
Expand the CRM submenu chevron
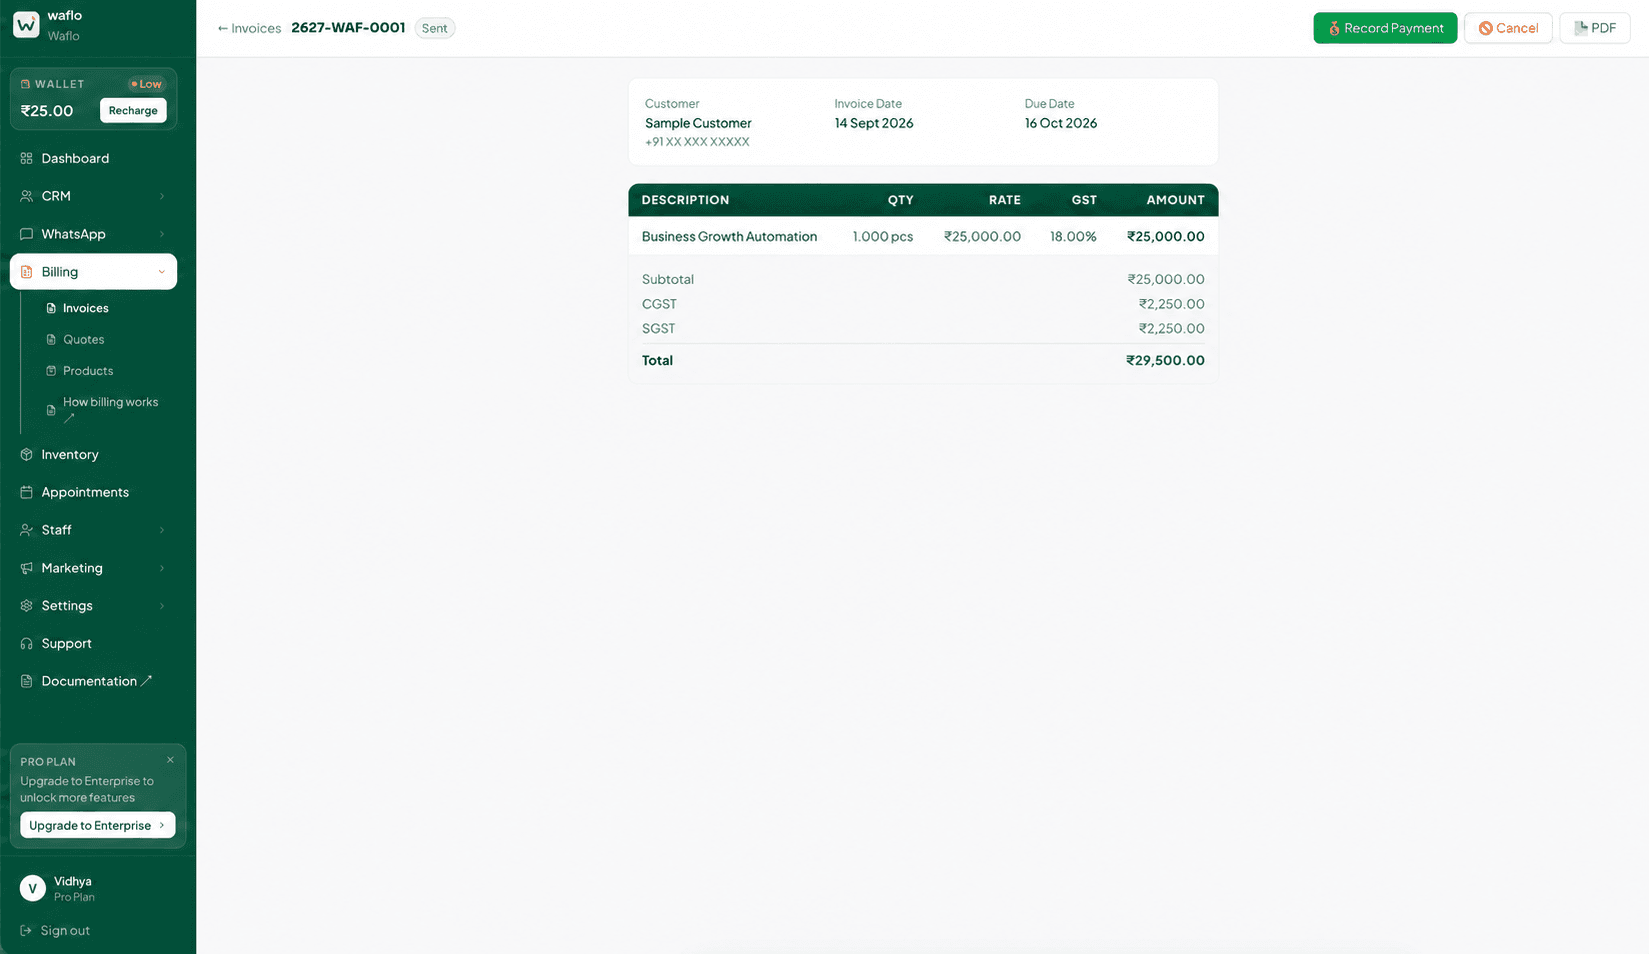pyautogui.click(x=162, y=196)
